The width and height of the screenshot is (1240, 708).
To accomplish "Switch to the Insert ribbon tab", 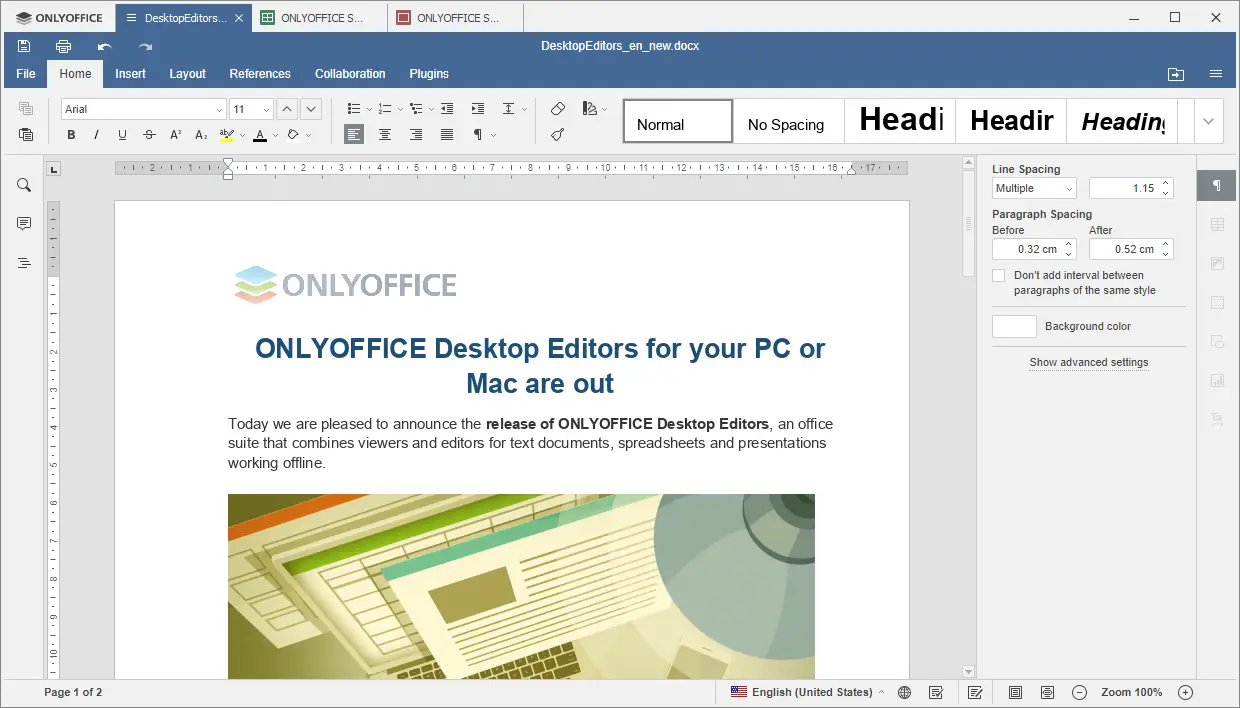I will pyautogui.click(x=130, y=73).
